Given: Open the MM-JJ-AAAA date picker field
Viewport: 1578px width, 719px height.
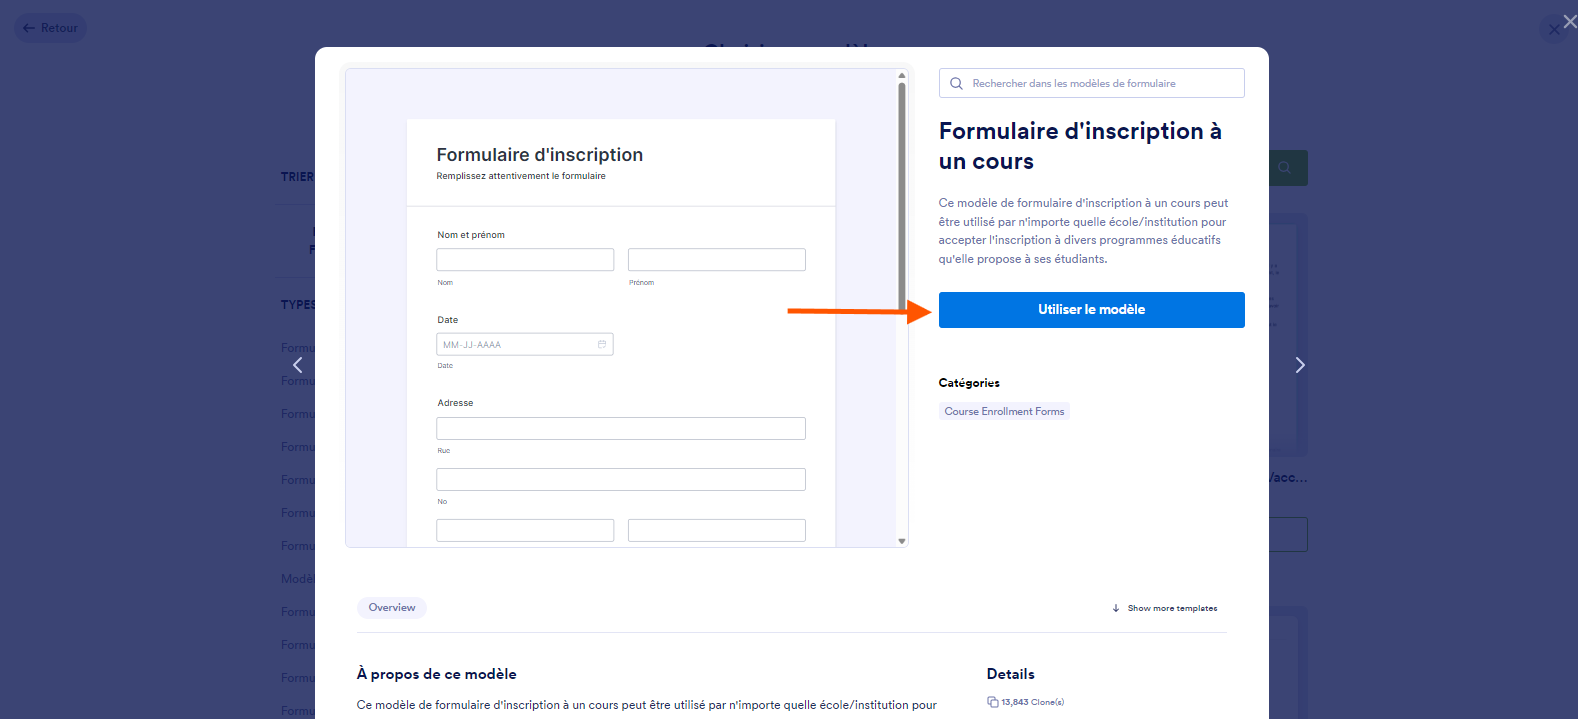Looking at the screenshot, I should (x=515, y=344).
